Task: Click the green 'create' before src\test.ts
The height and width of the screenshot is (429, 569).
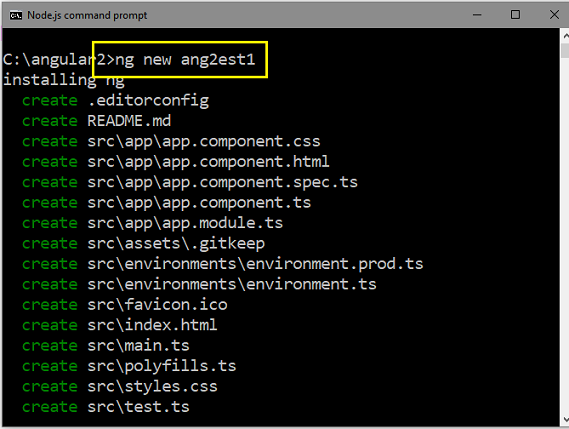Action: [50, 407]
